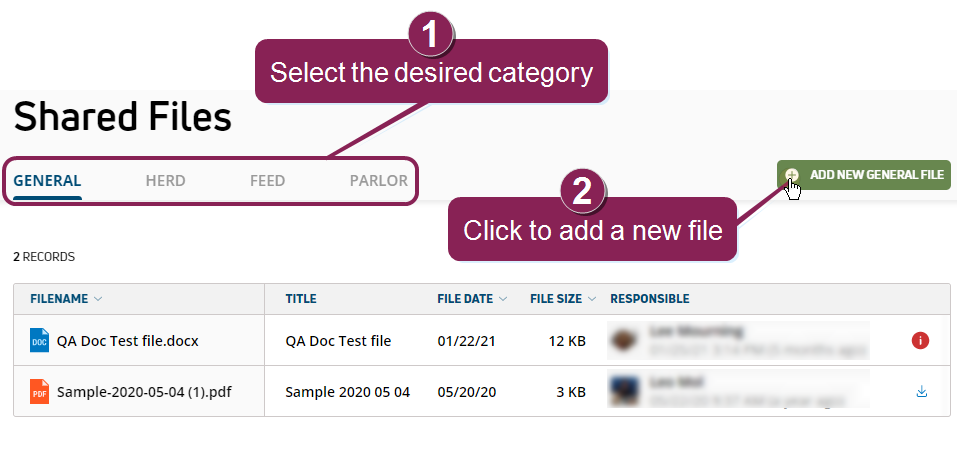Image resolution: width=957 pixels, height=455 pixels.
Task: Click the DOCX file type icon
Action: pos(39,340)
